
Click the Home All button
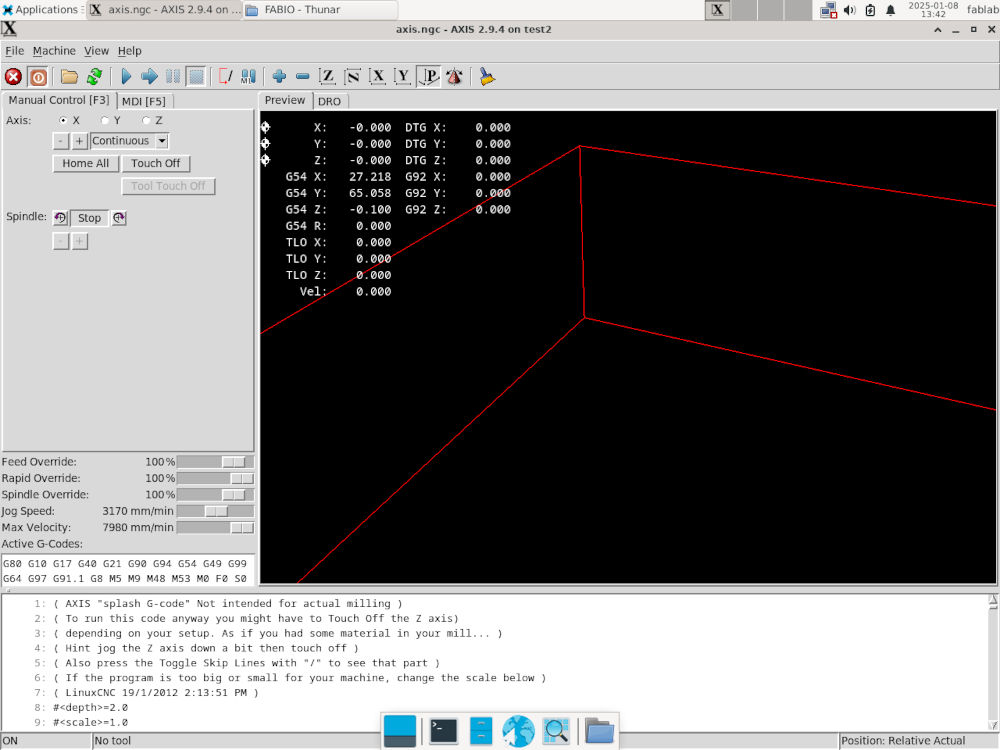[85, 163]
